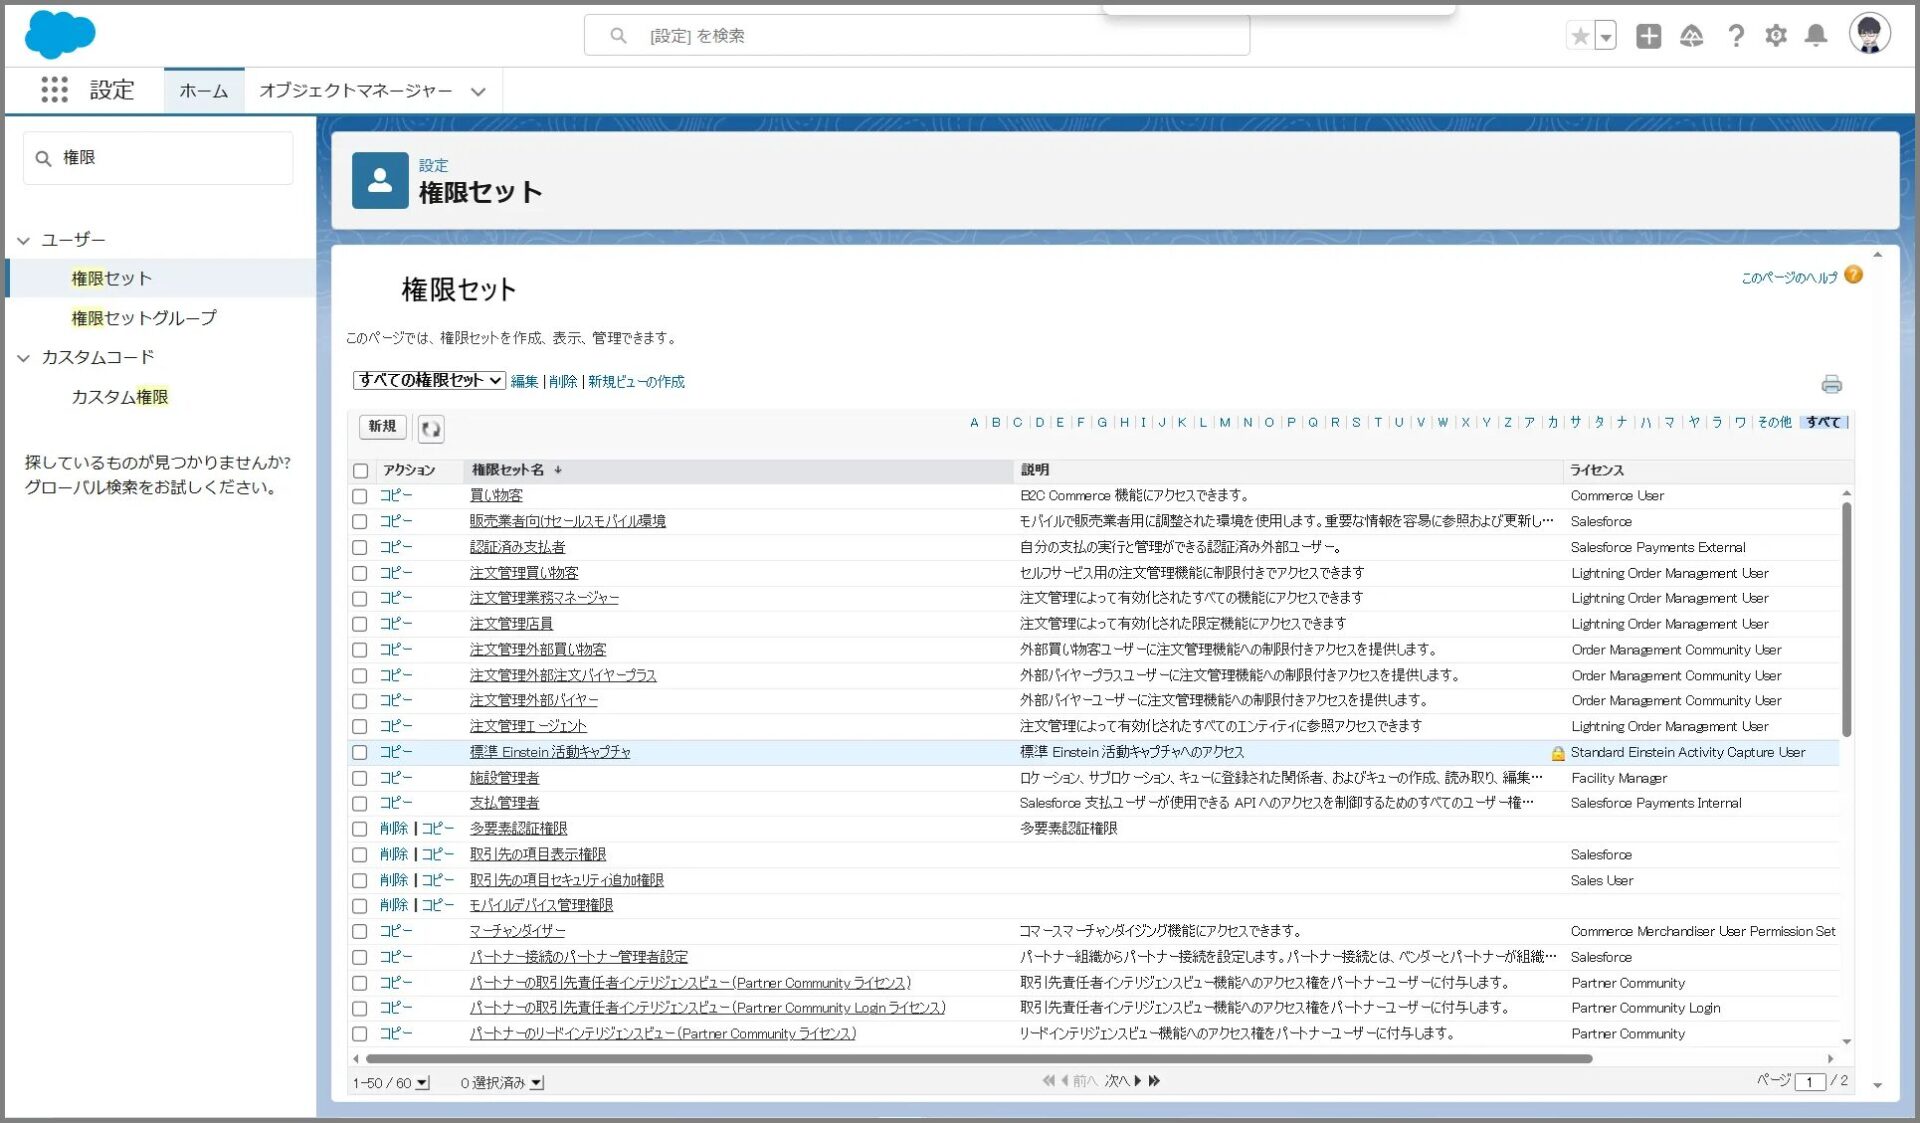Tick the select-all header checkbox
The width and height of the screenshot is (1920, 1123).
360,471
